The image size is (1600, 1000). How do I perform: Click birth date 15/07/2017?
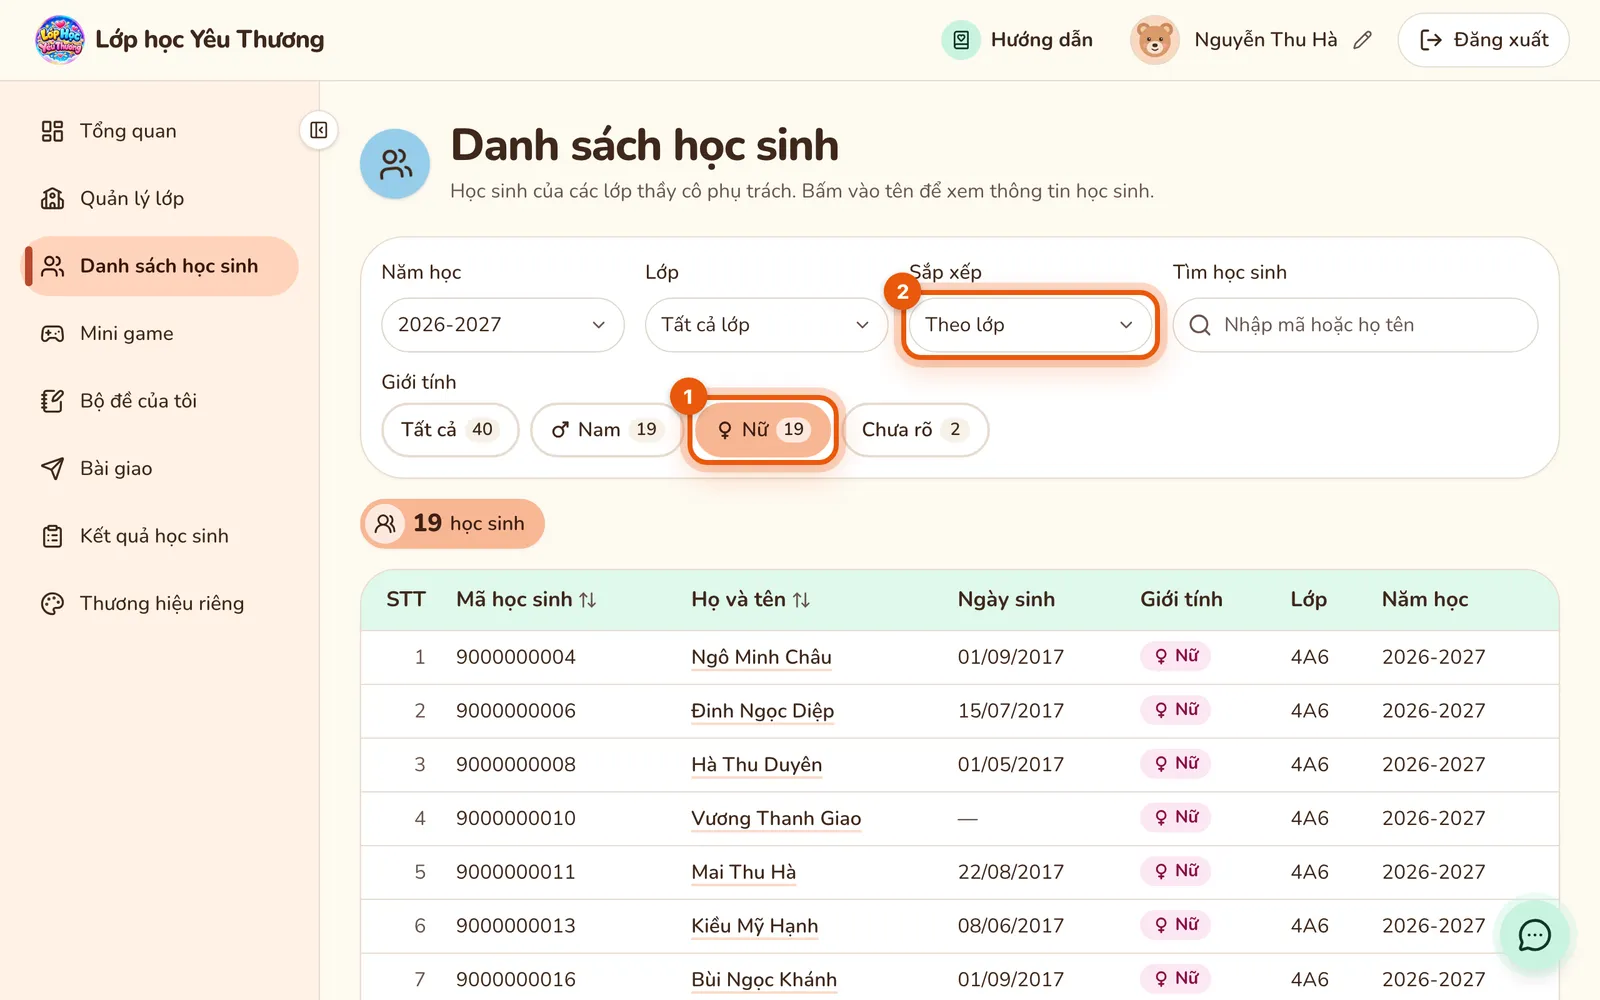(1011, 711)
